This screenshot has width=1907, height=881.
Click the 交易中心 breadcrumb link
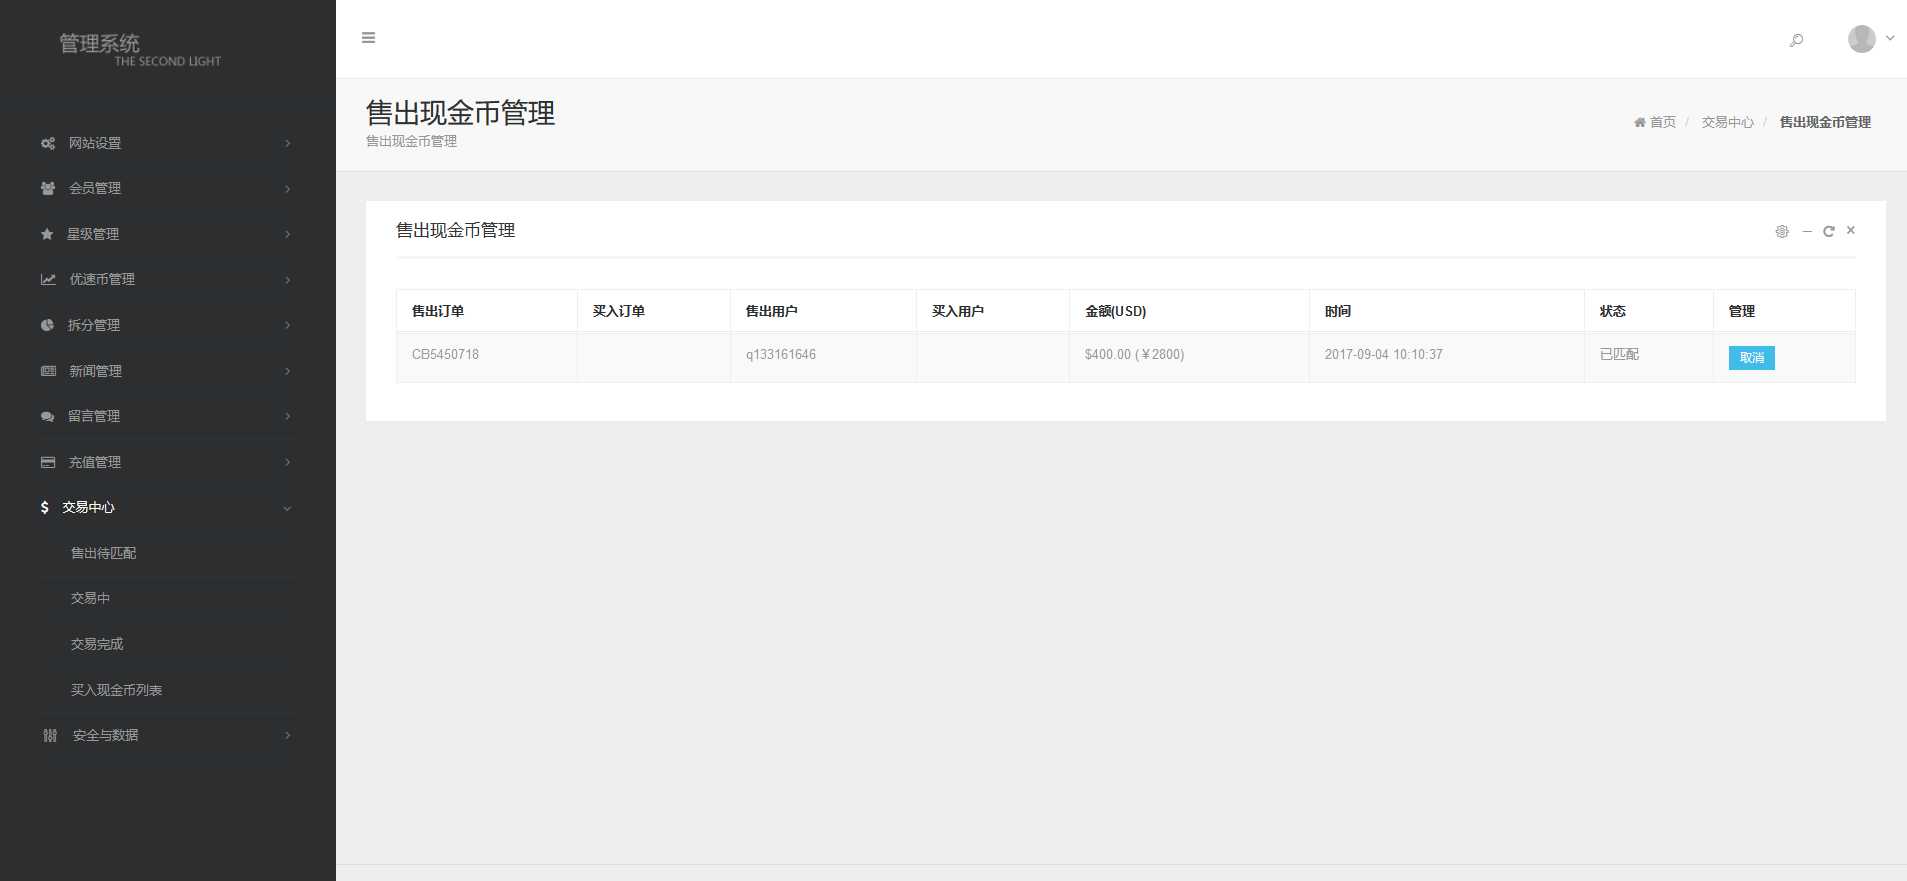[x=1727, y=122]
